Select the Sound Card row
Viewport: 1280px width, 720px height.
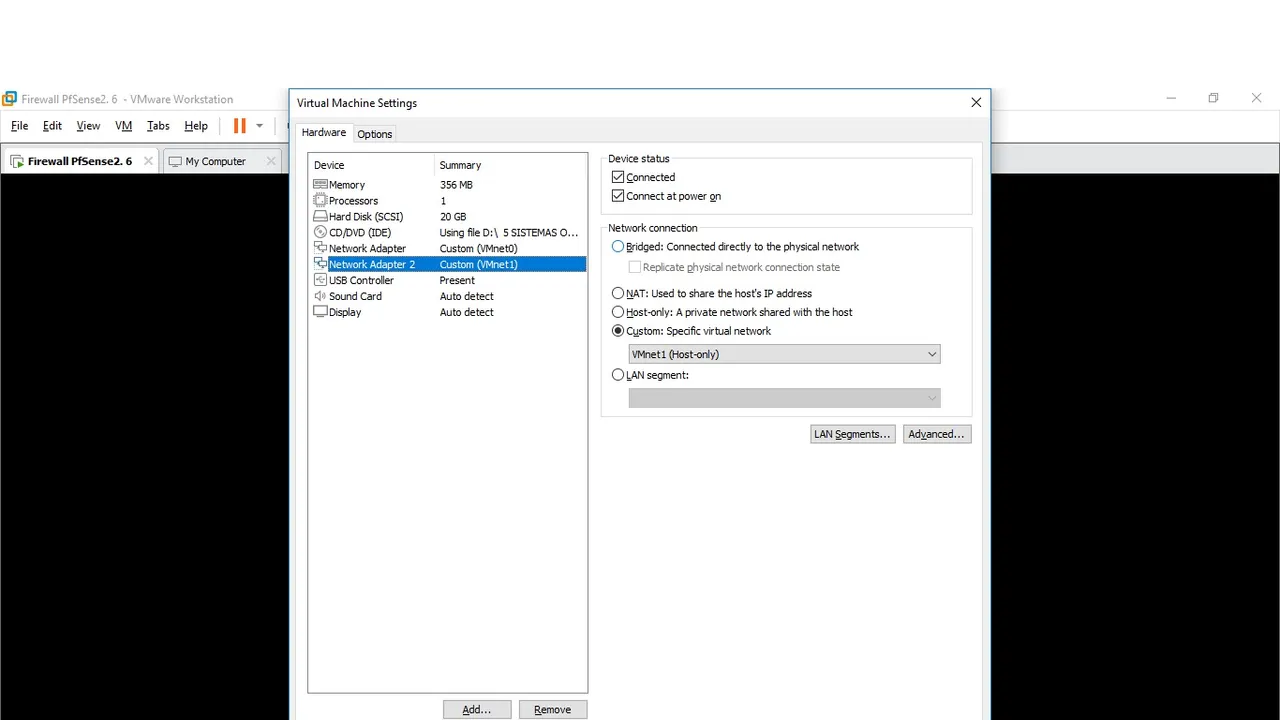(x=448, y=296)
